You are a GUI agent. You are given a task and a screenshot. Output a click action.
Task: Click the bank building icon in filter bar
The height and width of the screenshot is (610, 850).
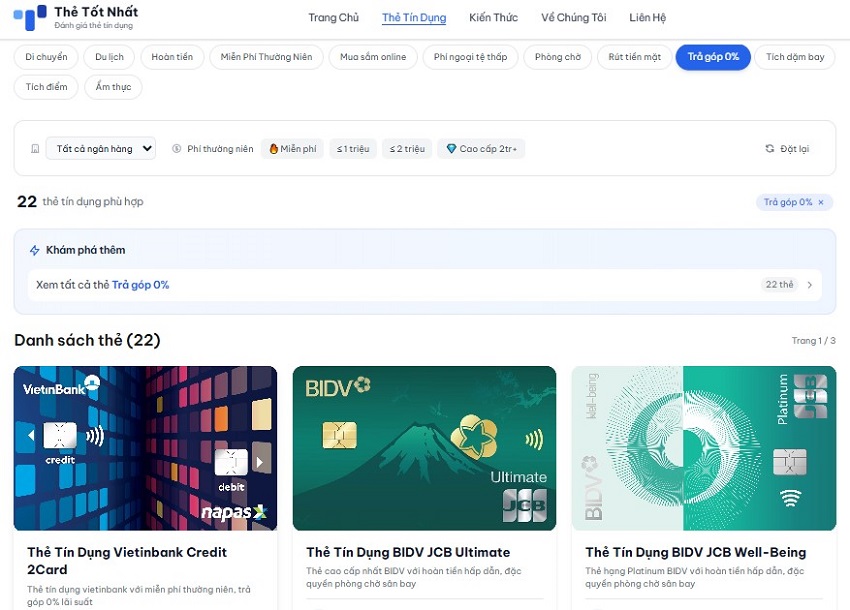[36, 149]
